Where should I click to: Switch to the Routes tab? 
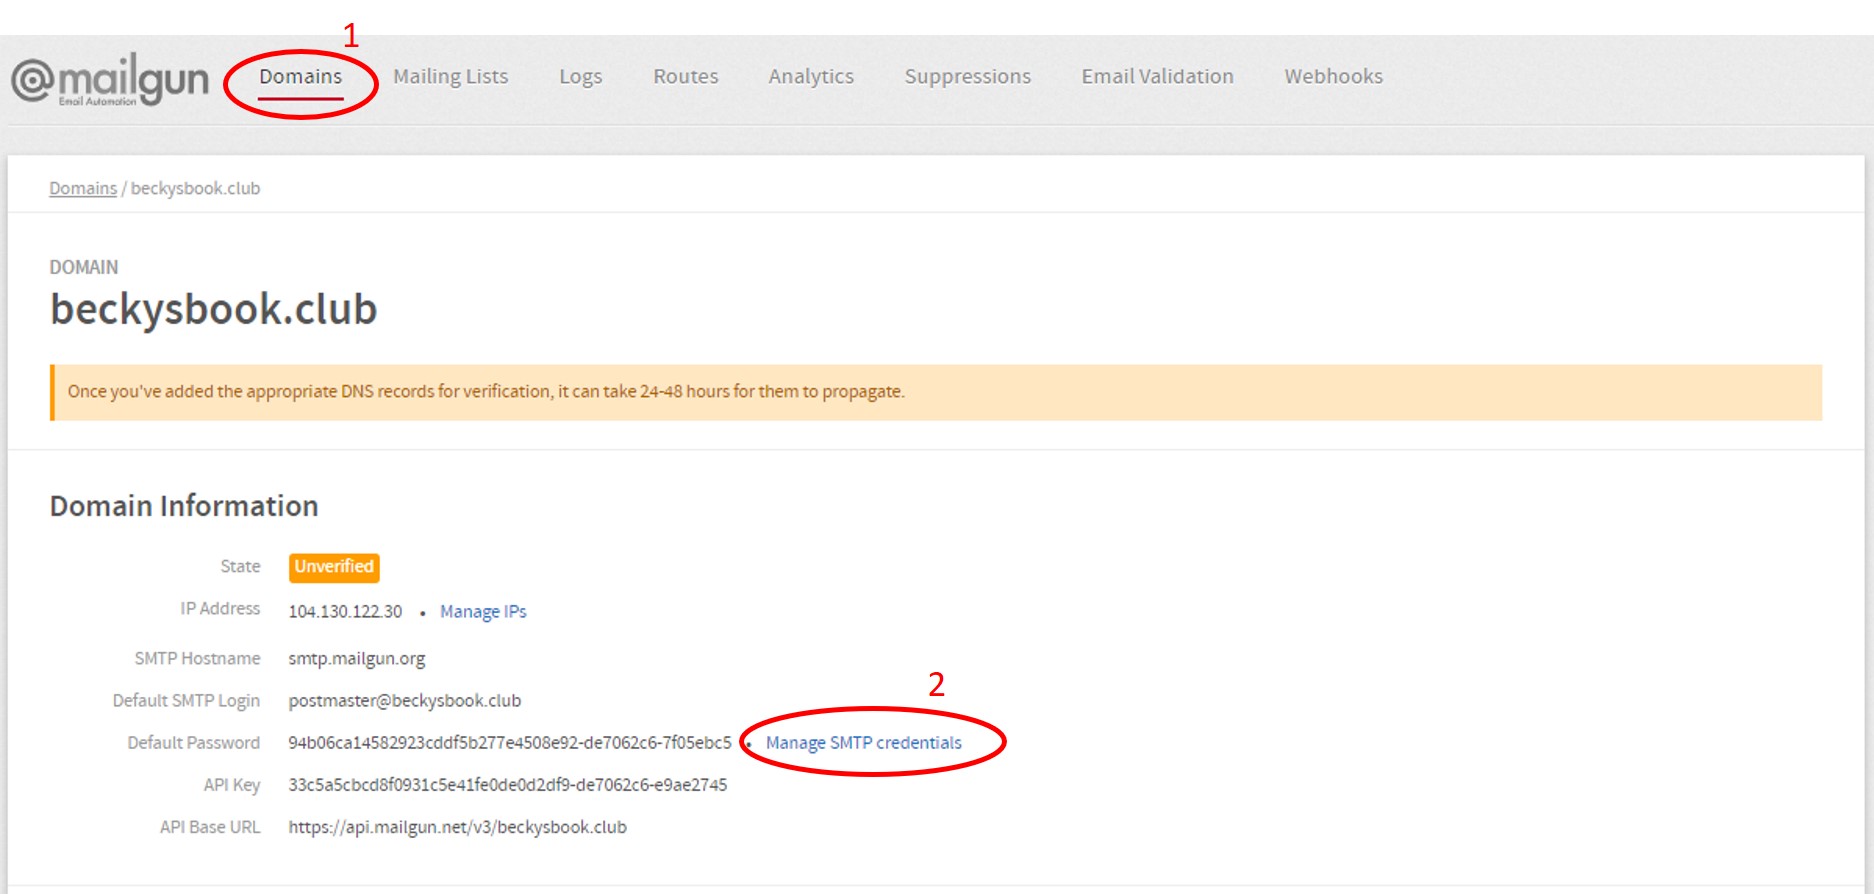[x=686, y=76]
